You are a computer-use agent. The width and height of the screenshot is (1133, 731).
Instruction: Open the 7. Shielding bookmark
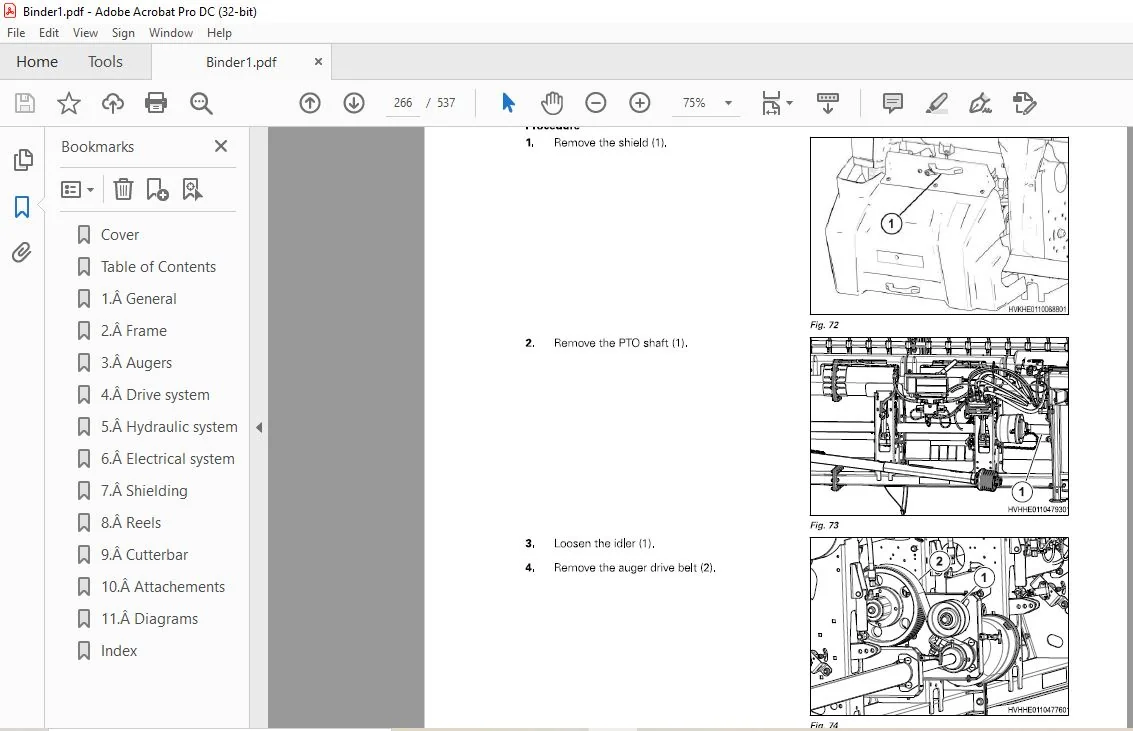pyautogui.click(x=145, y=490)
